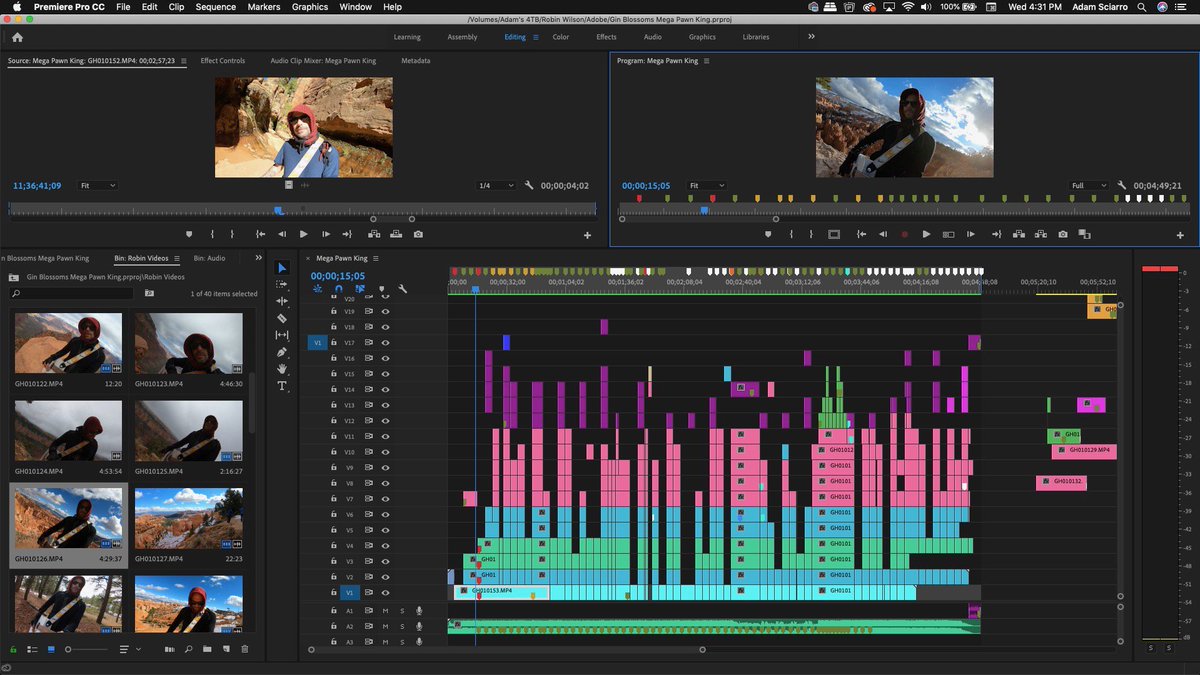Image resolution: width=1200 pixels, height=675 pixels.
Task: Switch project bin to icon view
Action: point(51,649)
